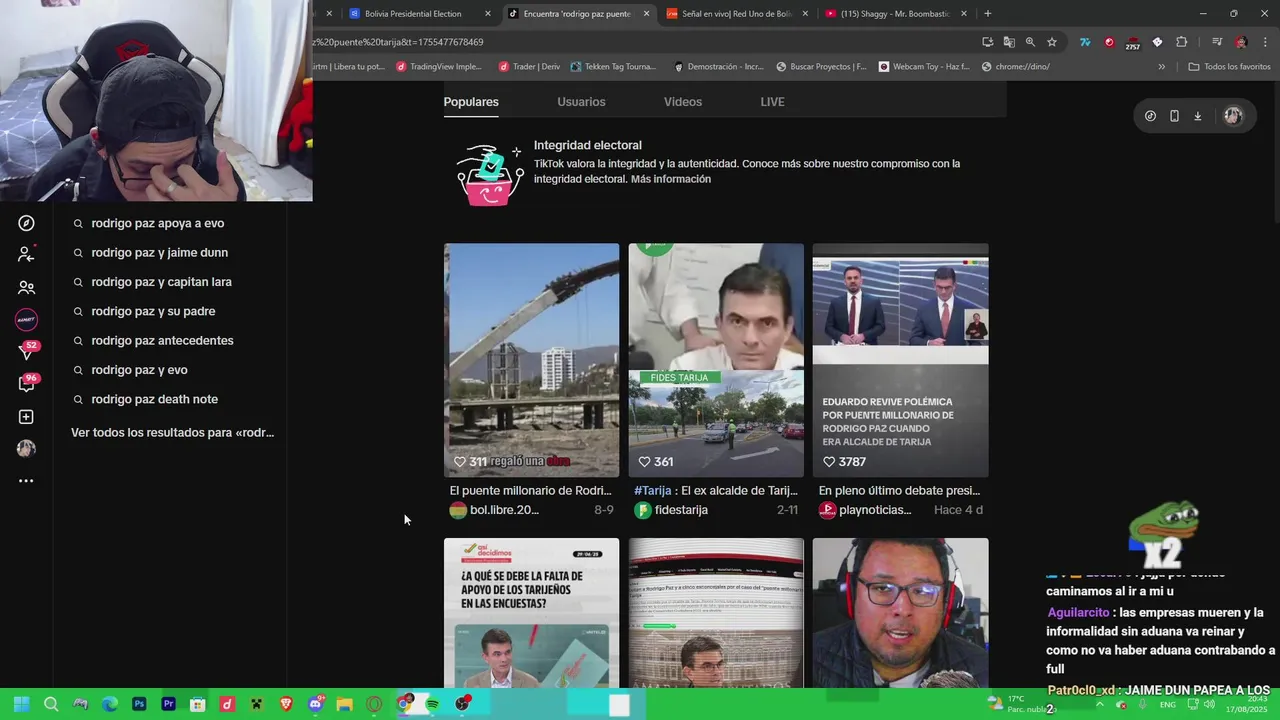Expand hidden bookmarks chevron

[1161, 67]
